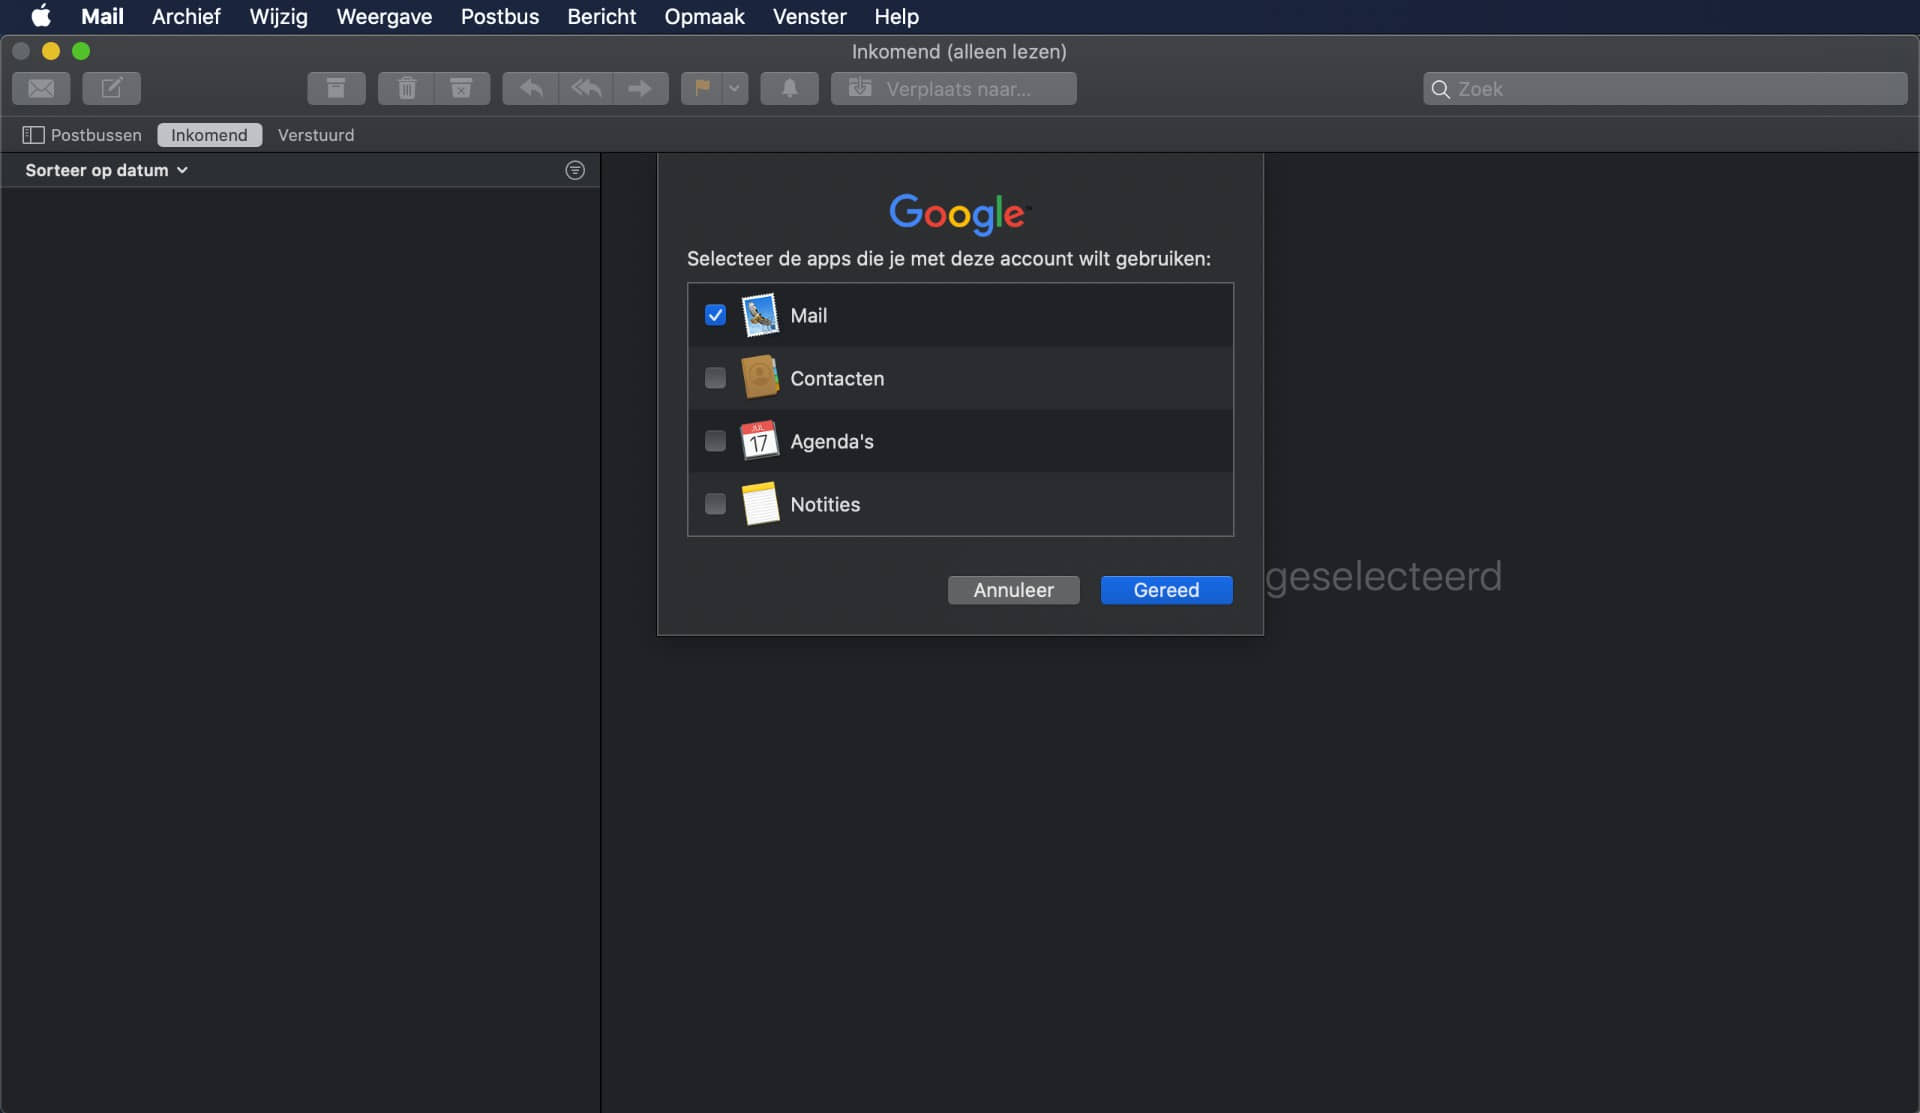The image size is (1920, 1113).
Task: Archive message using the toolbar box icon
Action: [336, 88]
